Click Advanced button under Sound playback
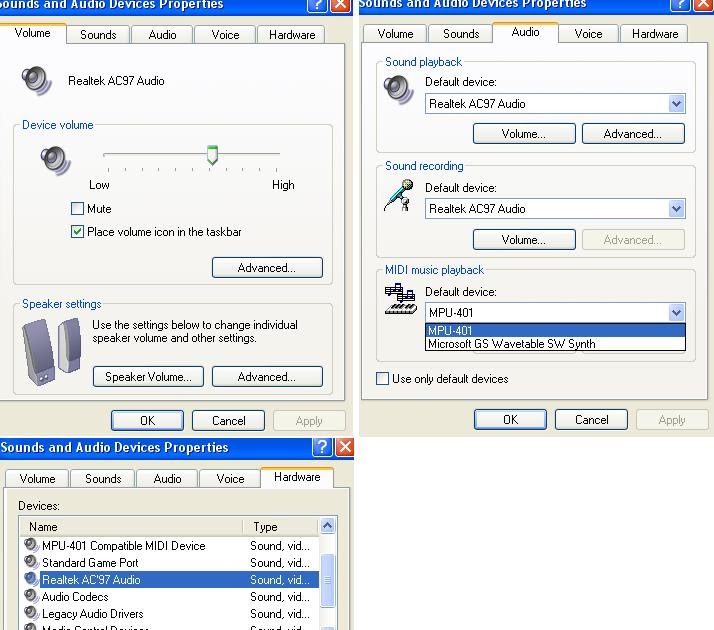 [632, 133]
